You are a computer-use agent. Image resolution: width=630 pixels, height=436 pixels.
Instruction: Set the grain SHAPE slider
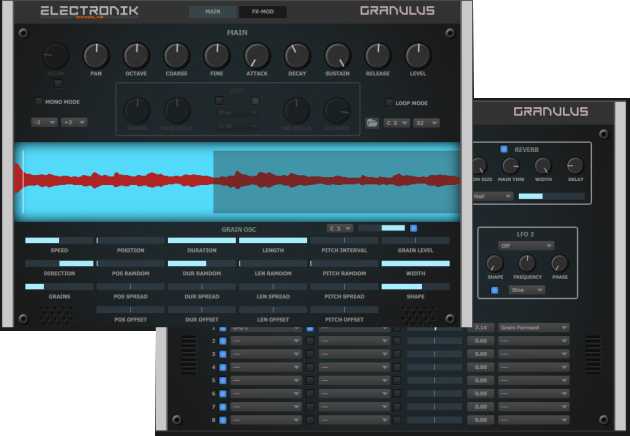pyautogui.click(x=415, y=287)
